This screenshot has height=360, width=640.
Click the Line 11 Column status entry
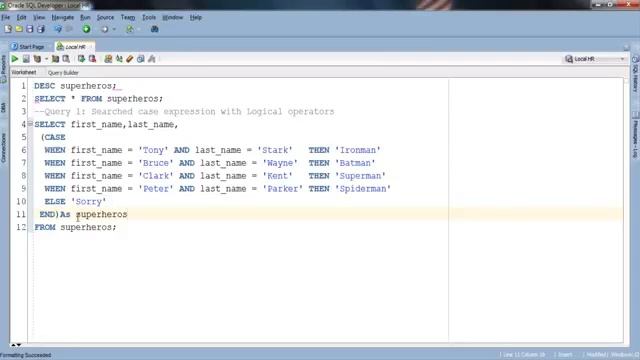click(x=523, y=355)
